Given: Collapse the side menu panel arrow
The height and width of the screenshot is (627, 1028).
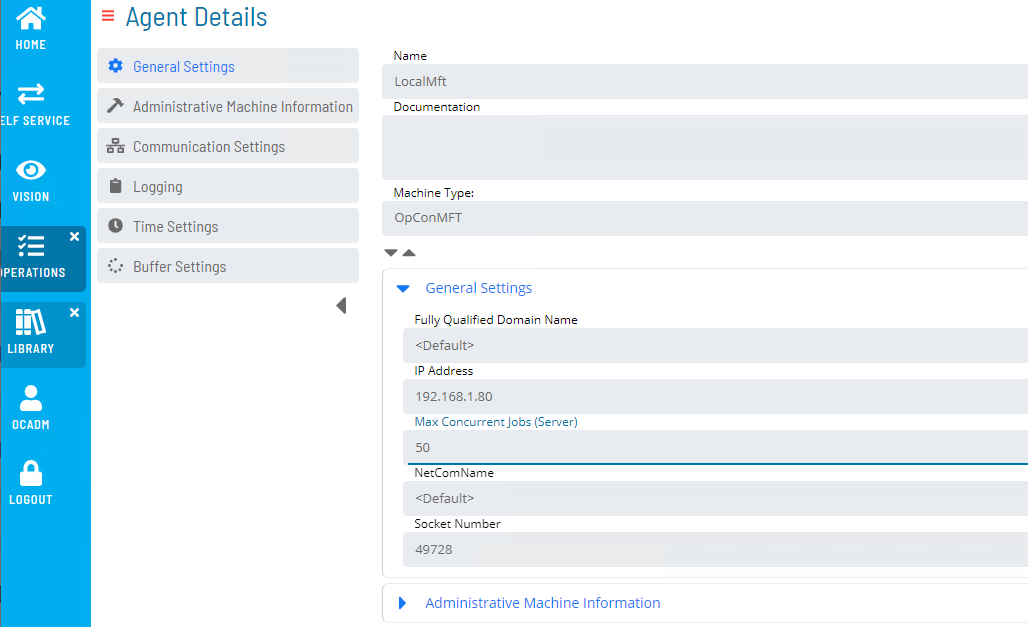Looking at the screenshot, I should [341, 306].
